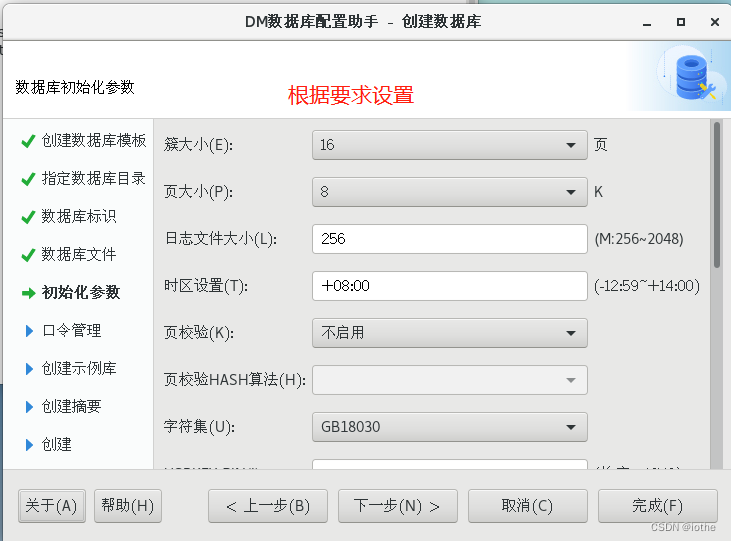731x541 pixels.
Task: Click the 关于(A) button
Action: pos(52,506)
